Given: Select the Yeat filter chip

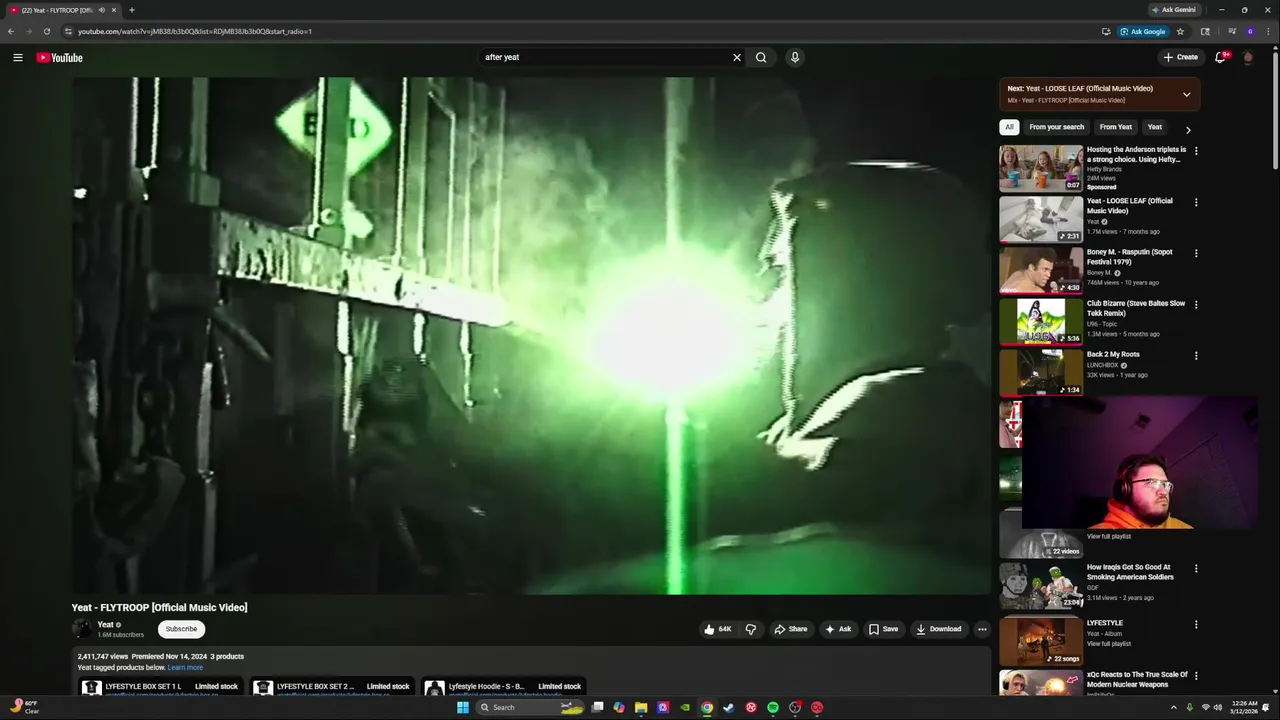Looking at the screenshot, I should point(1155,127).
